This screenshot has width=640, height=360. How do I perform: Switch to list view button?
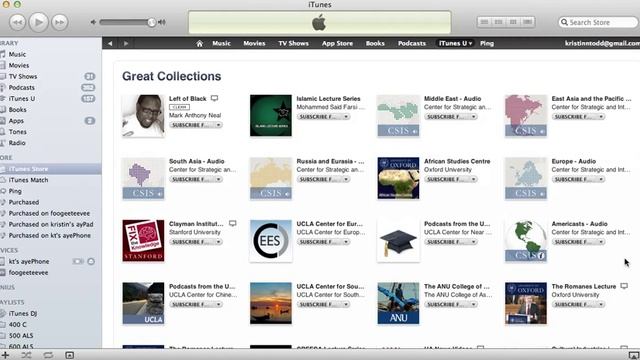click(484, 22)
